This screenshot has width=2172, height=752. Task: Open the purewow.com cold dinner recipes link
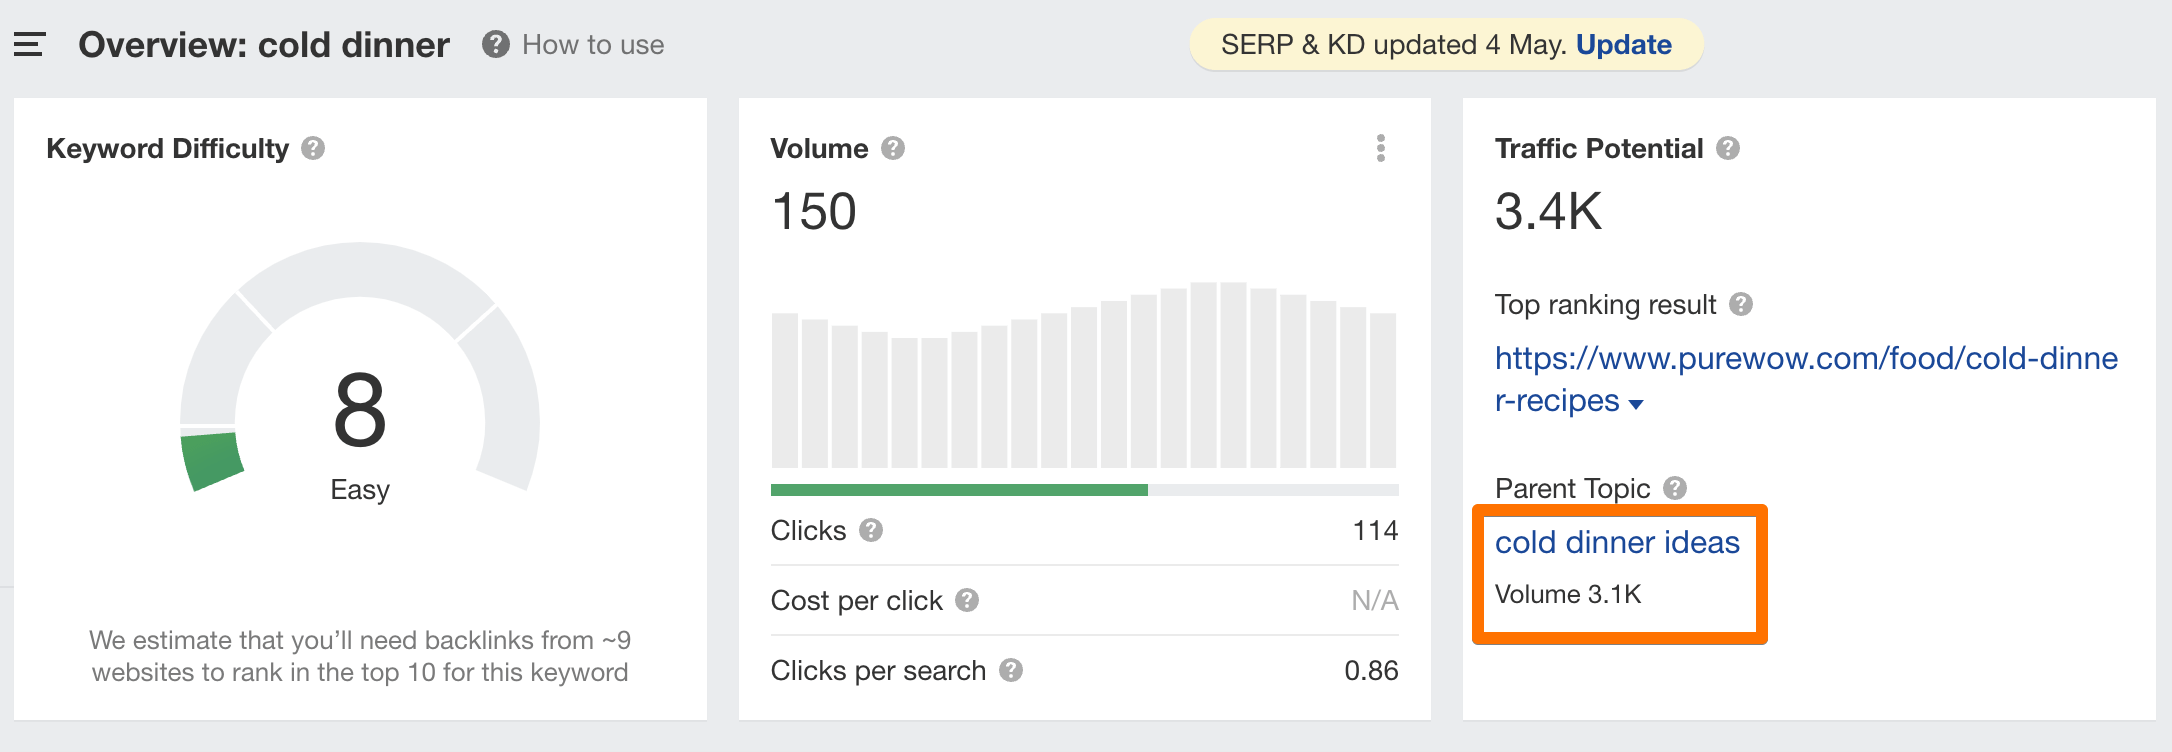pyautogui.click(x=1805, y=359)
